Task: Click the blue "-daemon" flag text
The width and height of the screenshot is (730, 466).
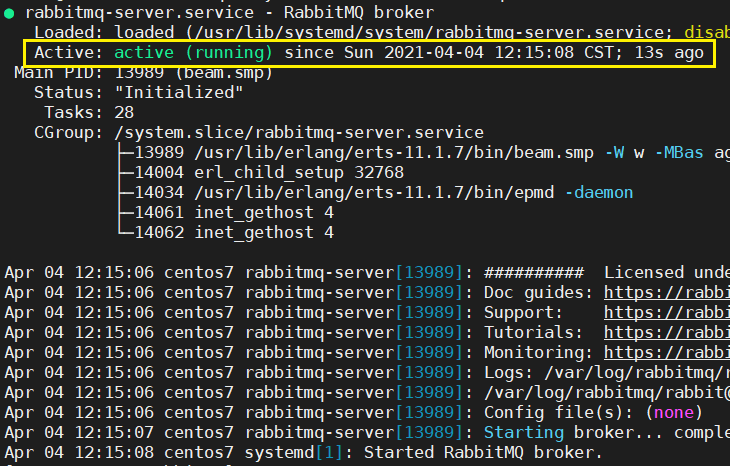Action: pos(597,192)
